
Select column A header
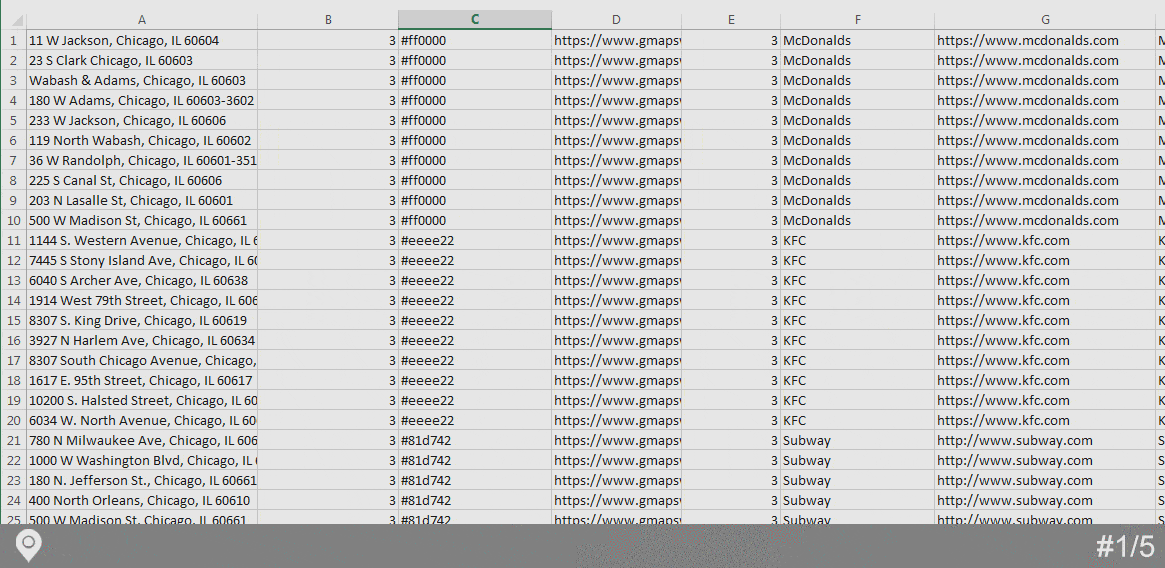pyautogui.click(x=142, y=20)
